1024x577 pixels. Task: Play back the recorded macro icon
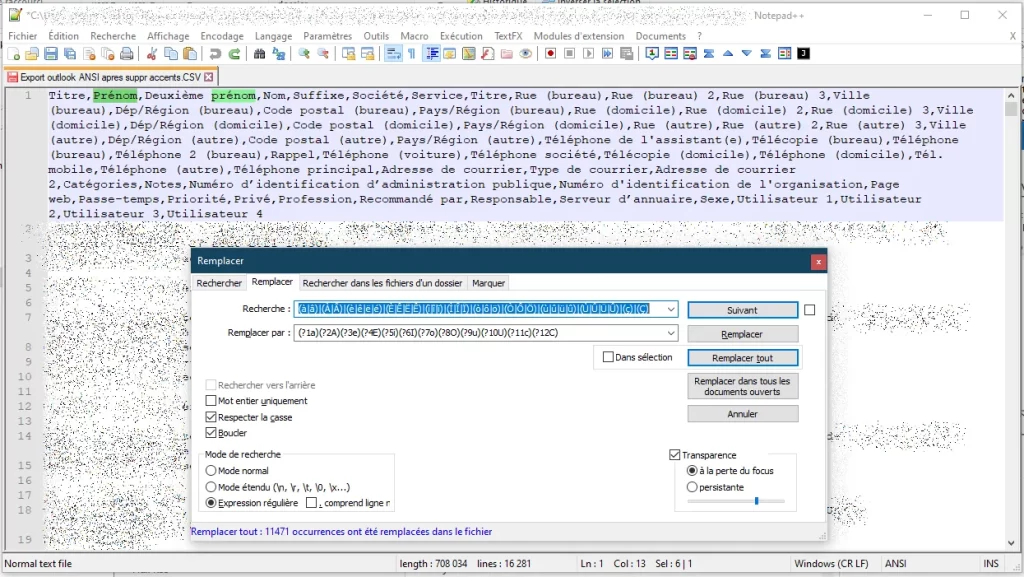click(x=588, y=54)
